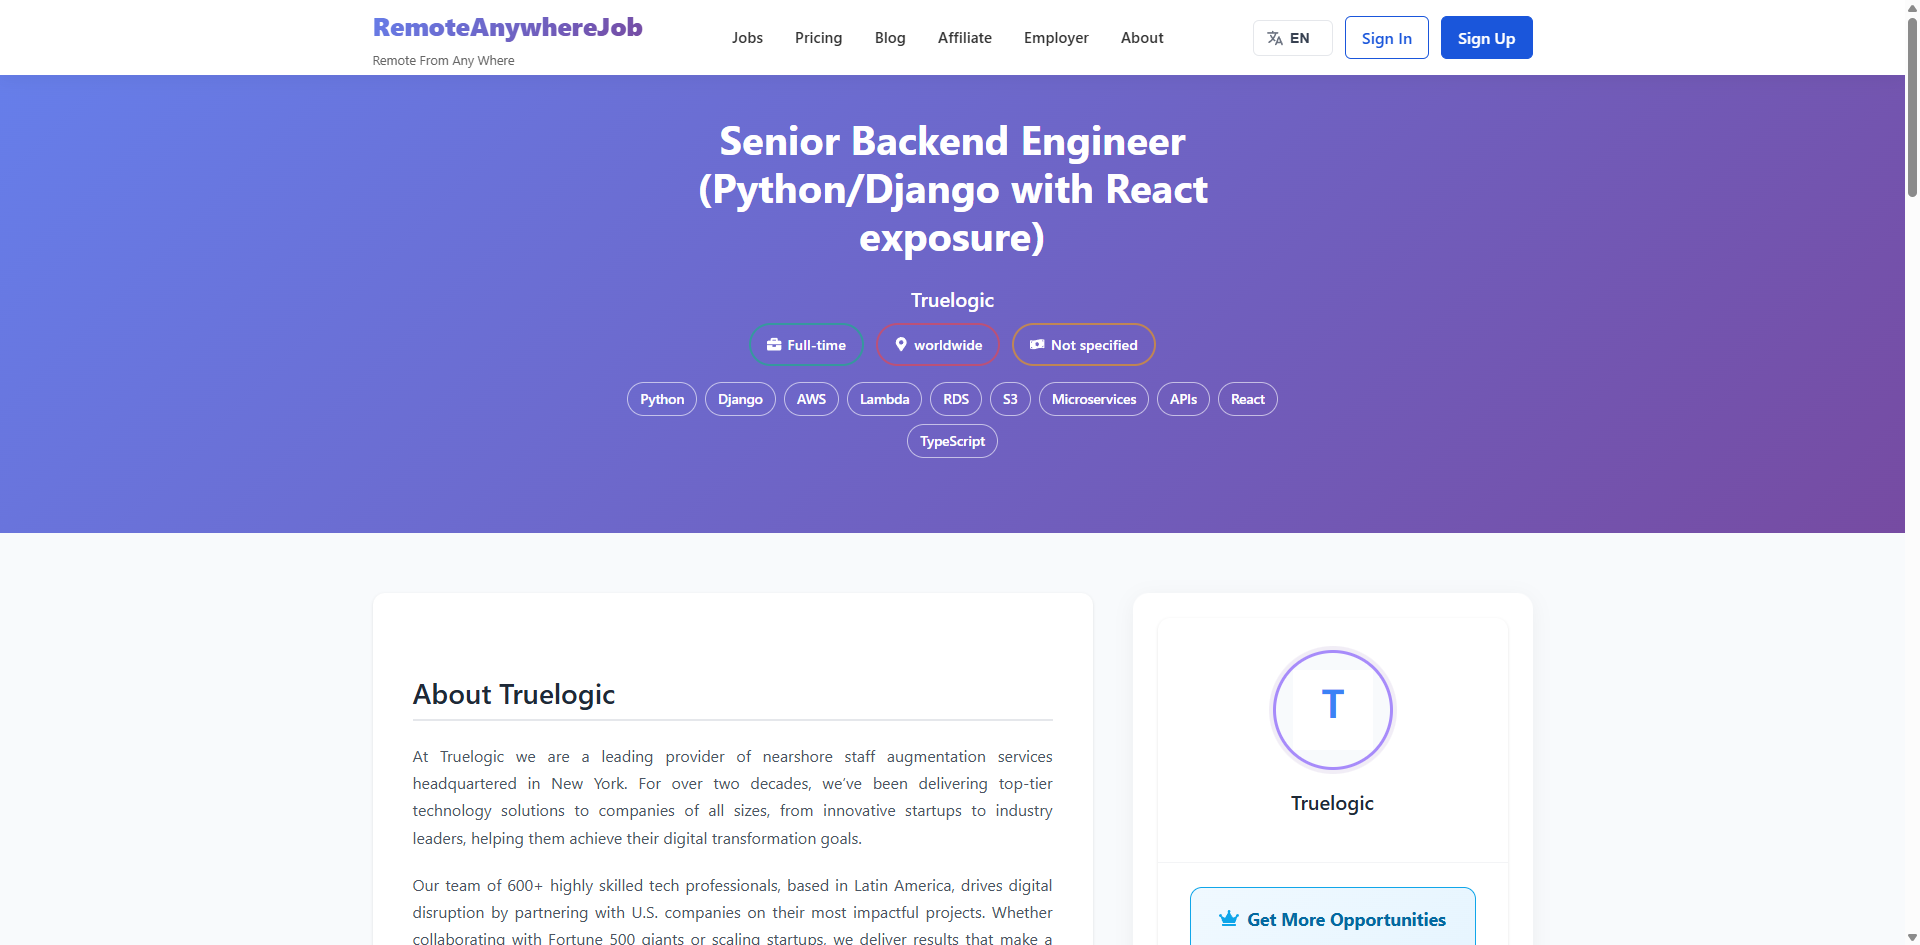Click the Not specified salary badge
The width and height of the screenshot is (1920, 945).
tap(1083, 345)
